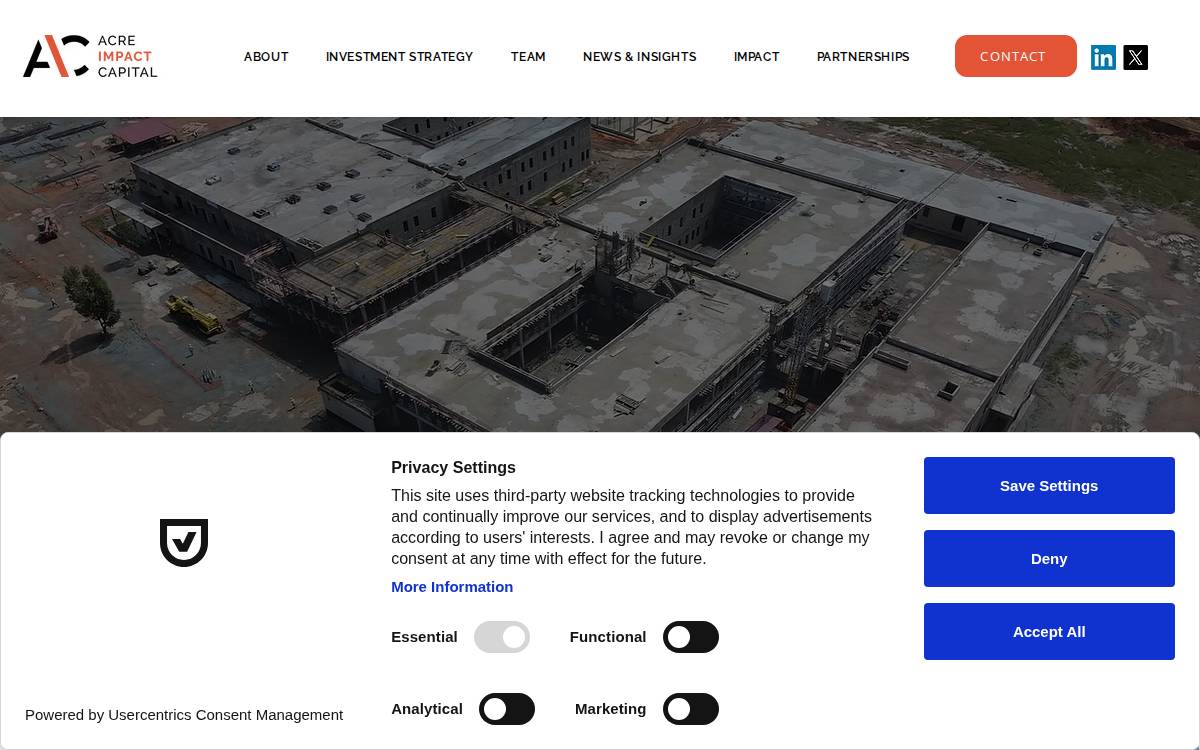This screenshot has width=1200, height=750.
Task: Enable the Analytical cookies switch
Action: point(507,709)
